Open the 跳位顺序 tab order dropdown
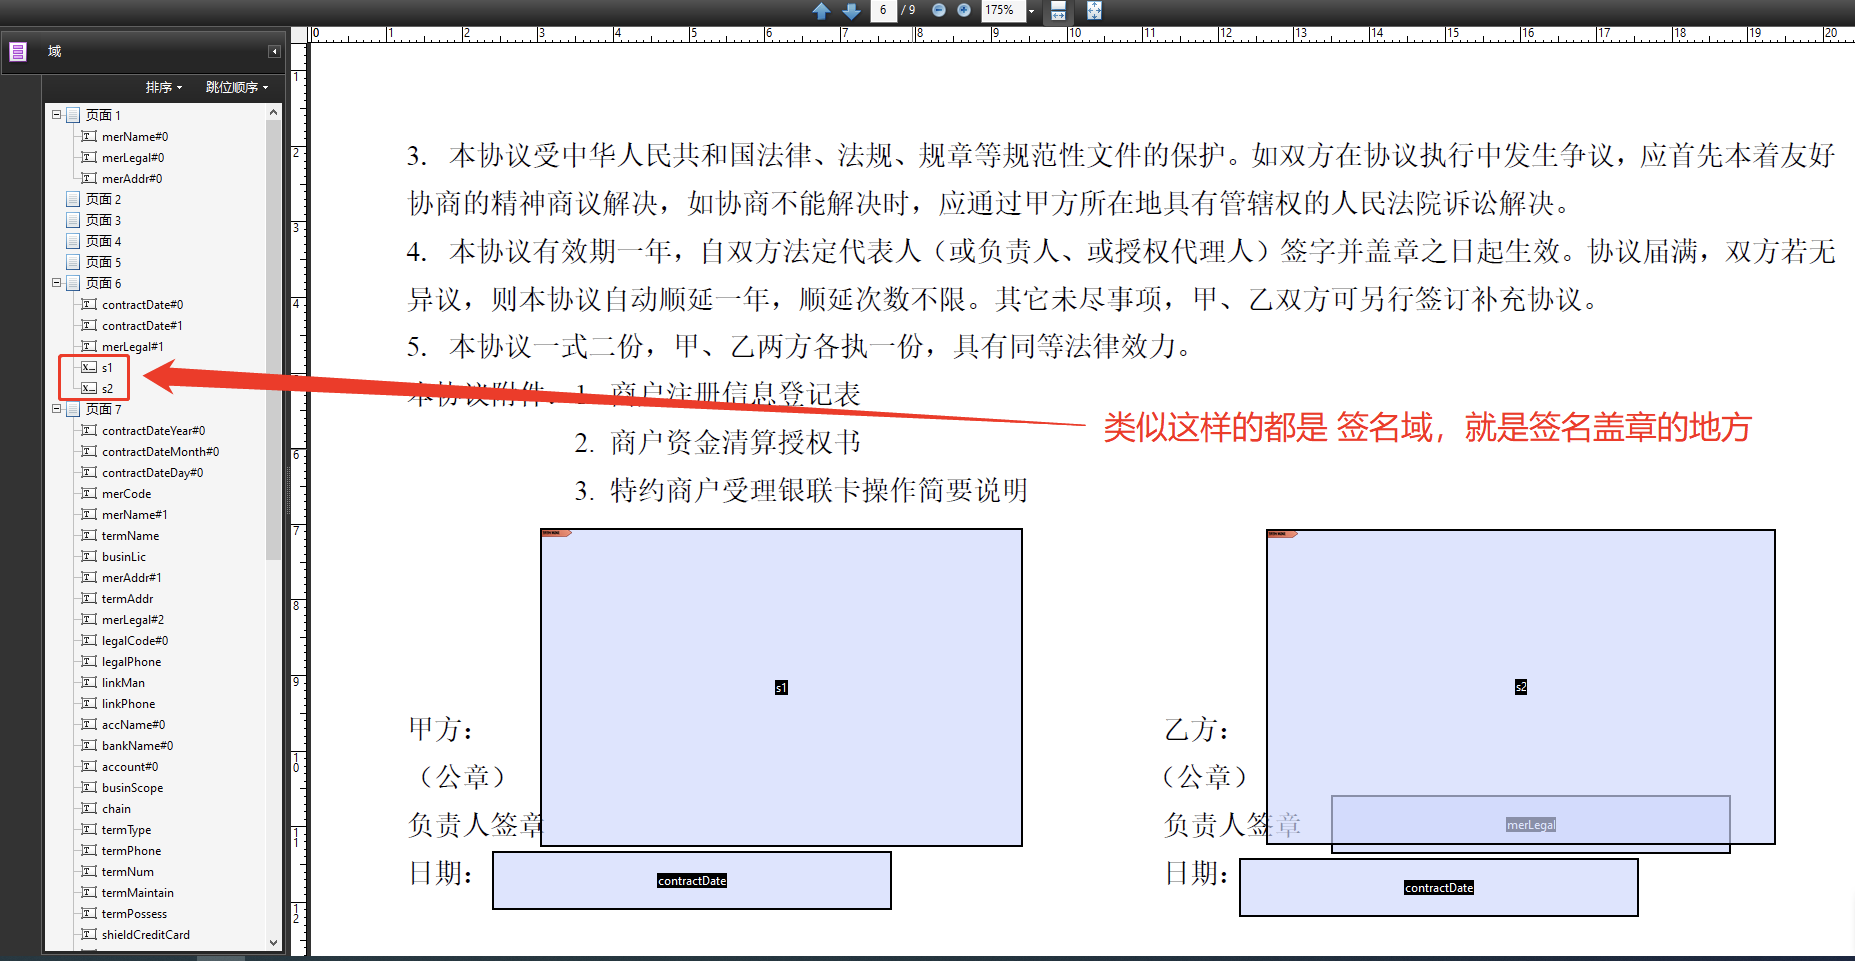The image size is (1855, 961). [237, 87]
